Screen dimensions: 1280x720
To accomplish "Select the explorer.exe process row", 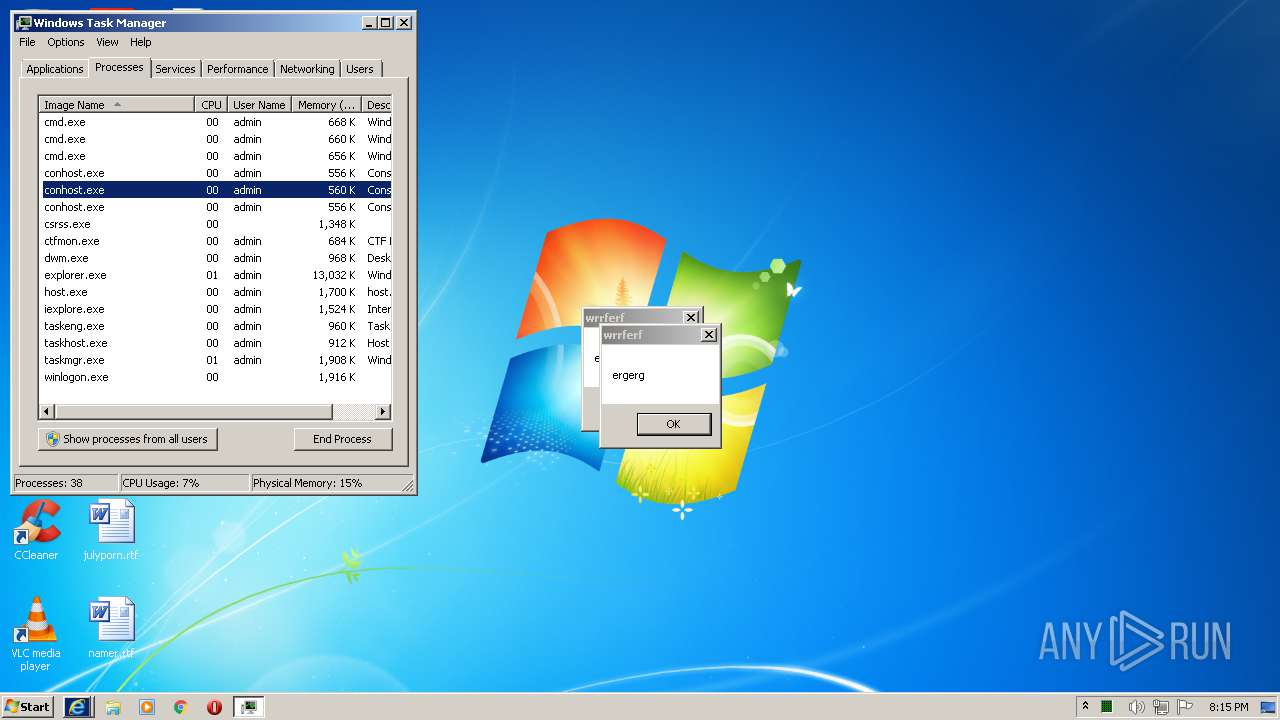I will pyautogui.click(x=215, y=275).
